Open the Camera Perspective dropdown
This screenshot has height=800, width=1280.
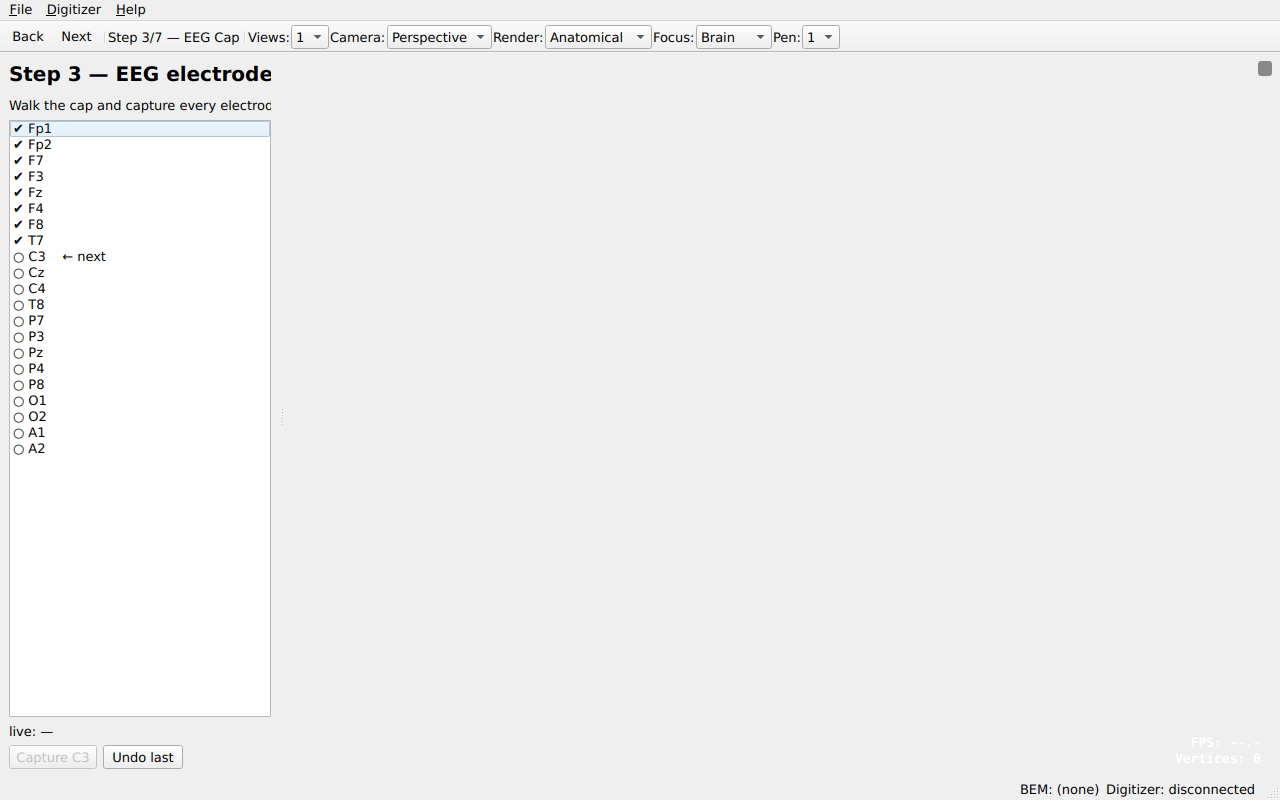(439, 37)
